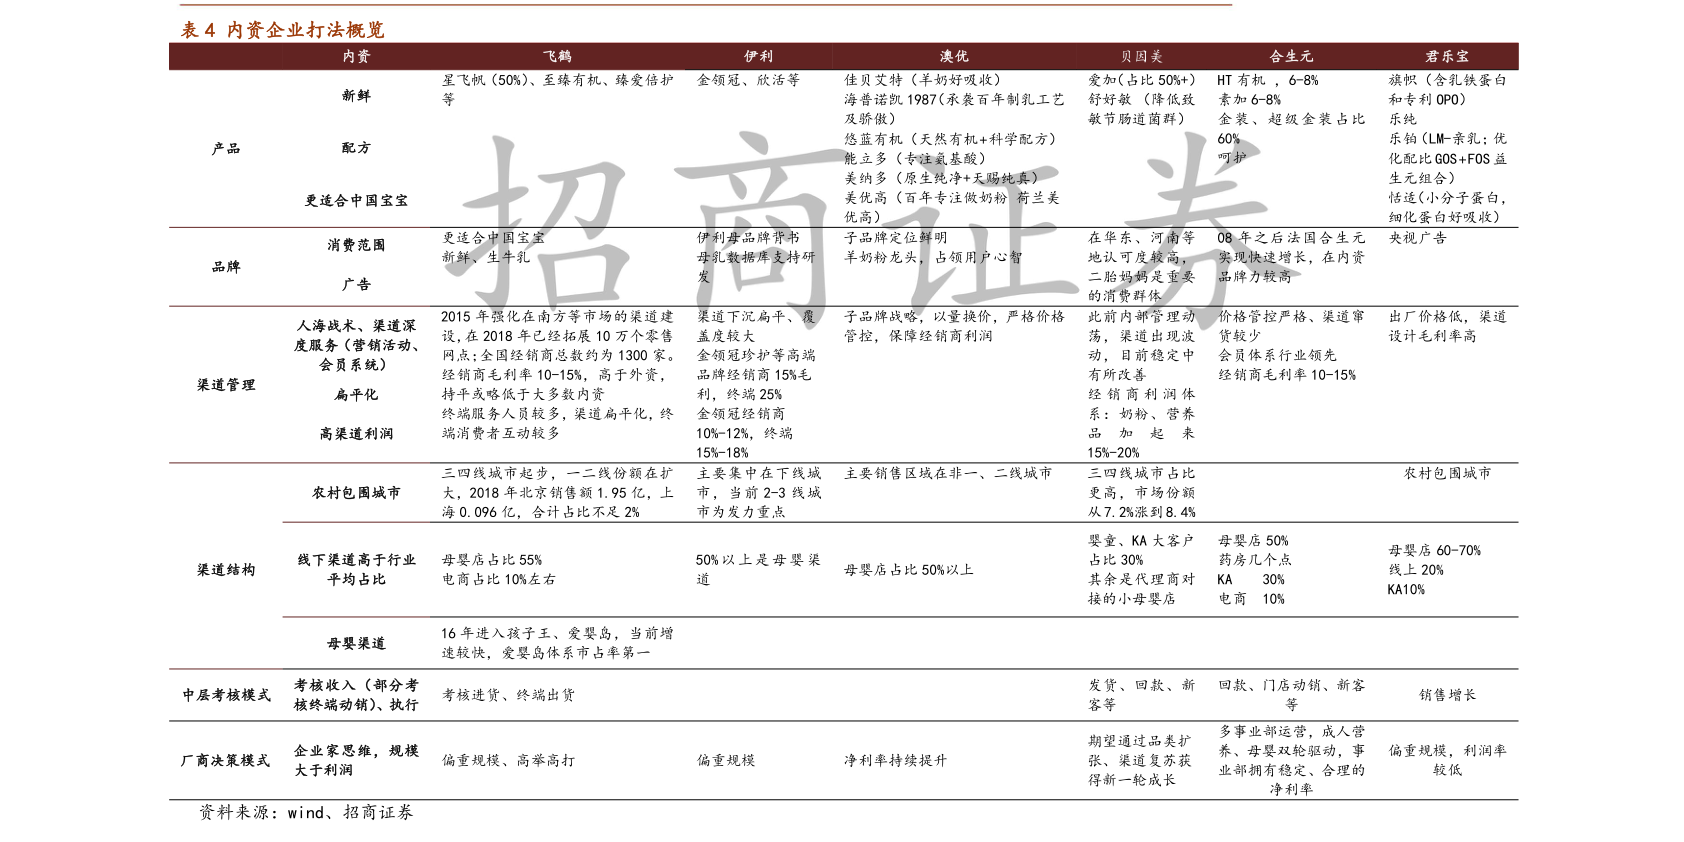Image resolution: width=1684 pixels, height=842 pixels.
Task: Click the 16年进入孩子王 cell
Action: [x=558, y=643]
